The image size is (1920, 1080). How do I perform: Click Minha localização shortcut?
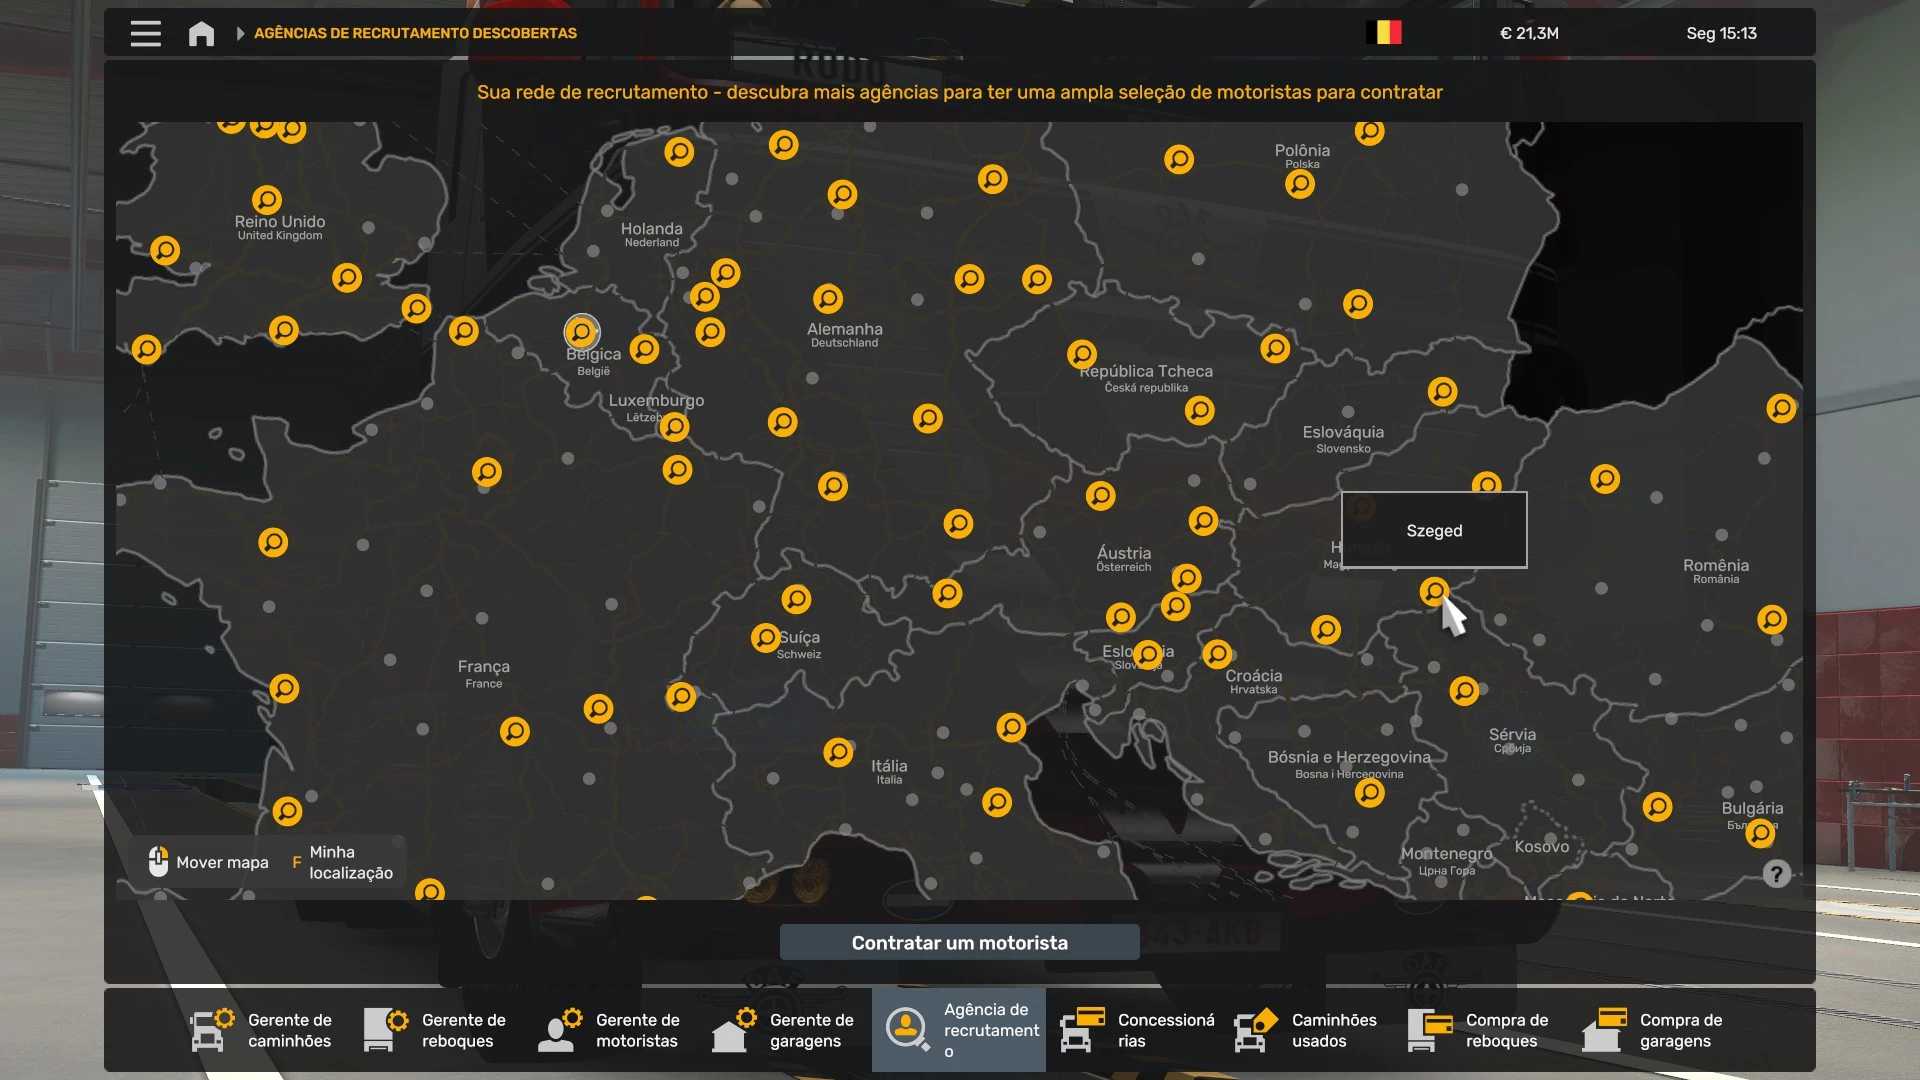344,862
